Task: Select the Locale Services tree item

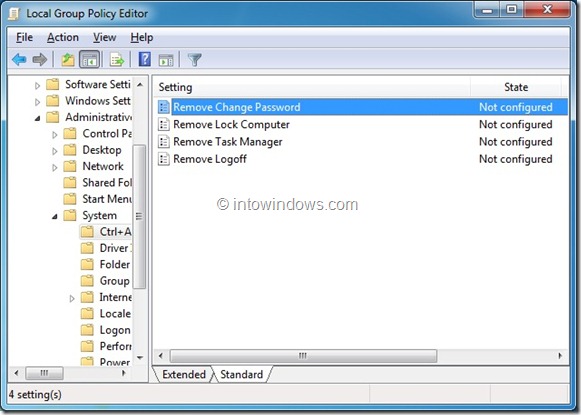Action: (115, 313)
